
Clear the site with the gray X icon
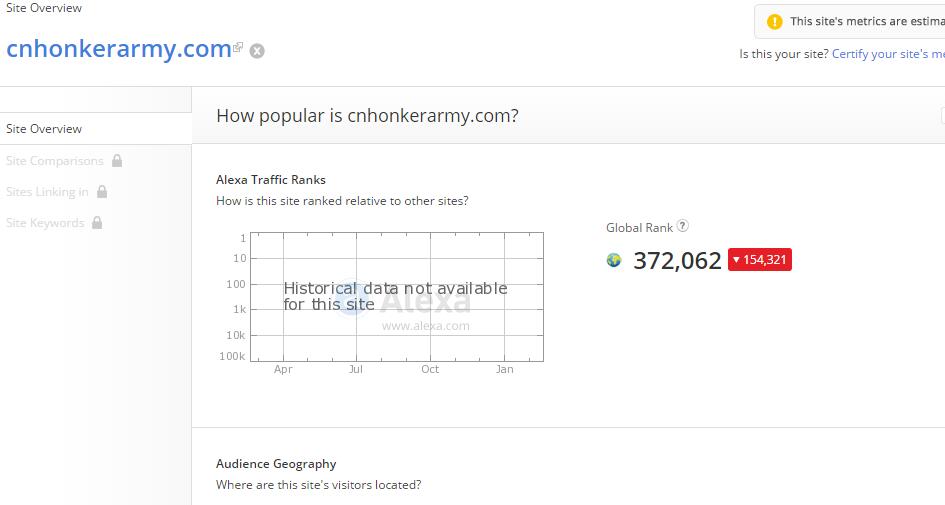[x=257, y=51]
